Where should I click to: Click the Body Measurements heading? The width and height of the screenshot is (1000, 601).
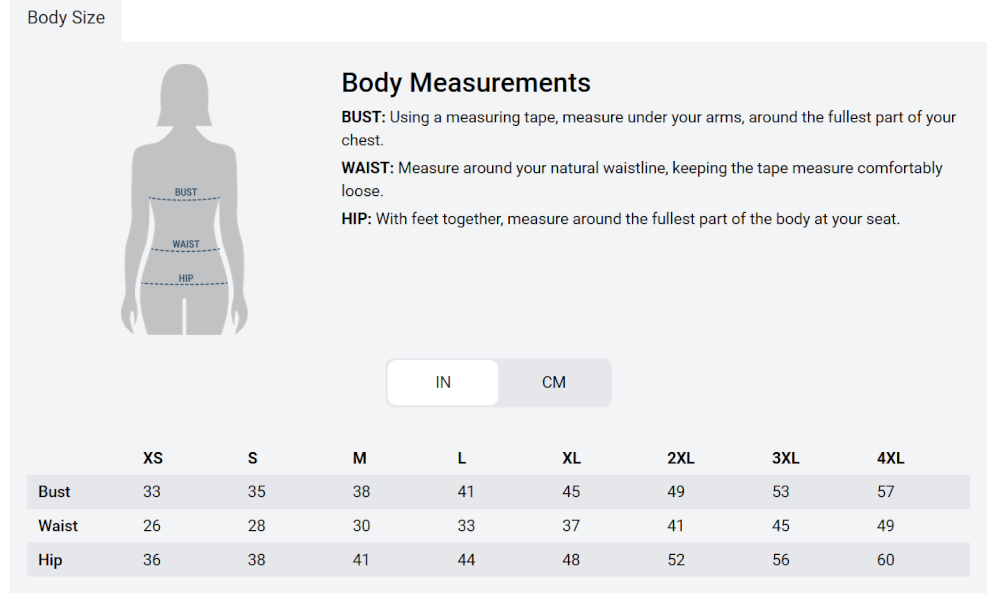[x=466, y=83]
